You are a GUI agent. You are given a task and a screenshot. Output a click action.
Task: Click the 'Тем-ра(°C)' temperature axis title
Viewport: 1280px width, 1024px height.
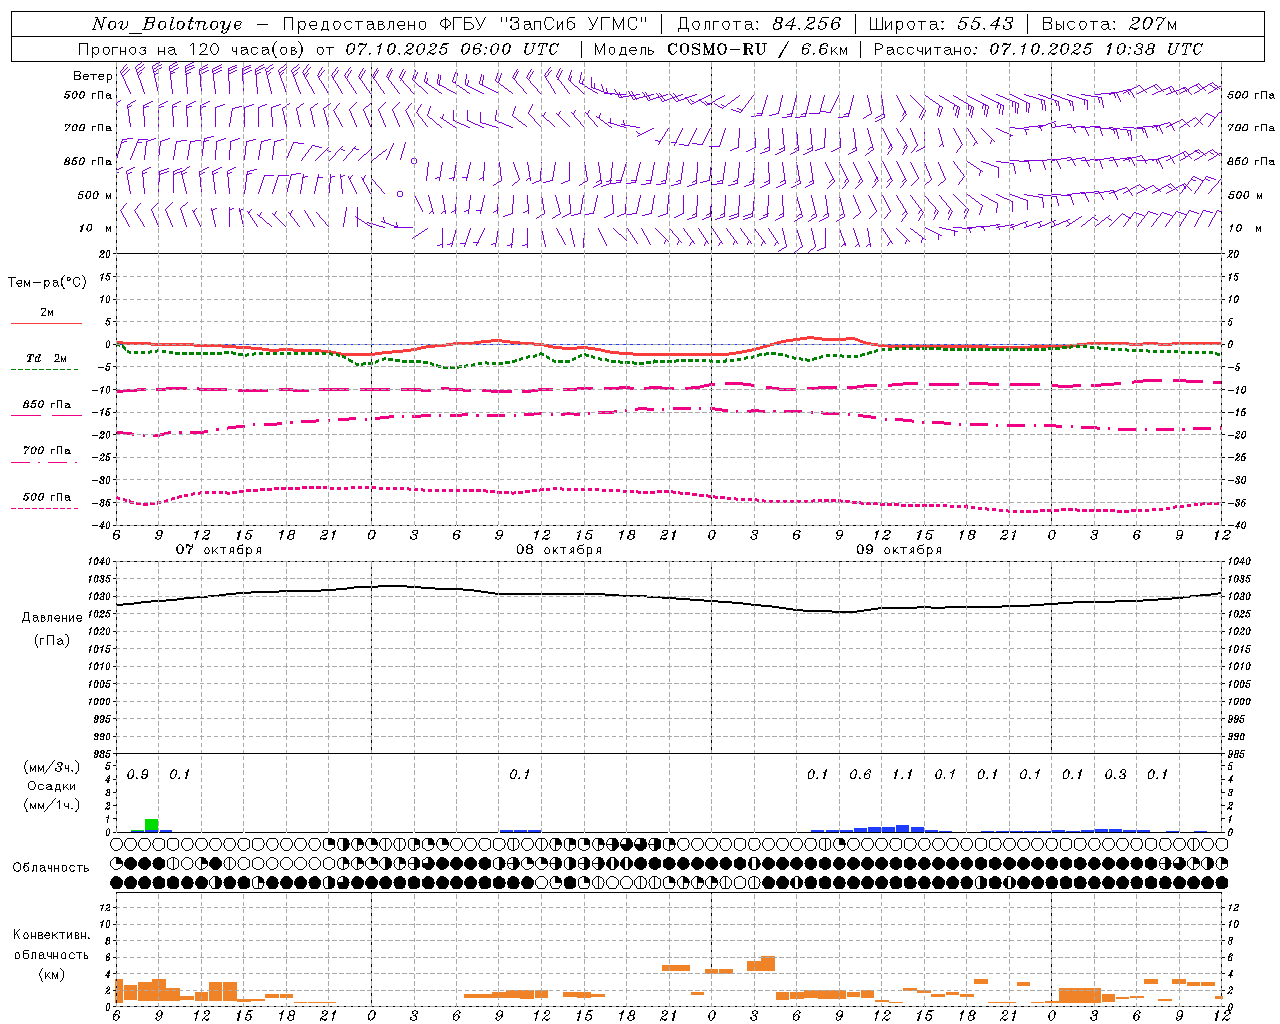pos(47,283)
